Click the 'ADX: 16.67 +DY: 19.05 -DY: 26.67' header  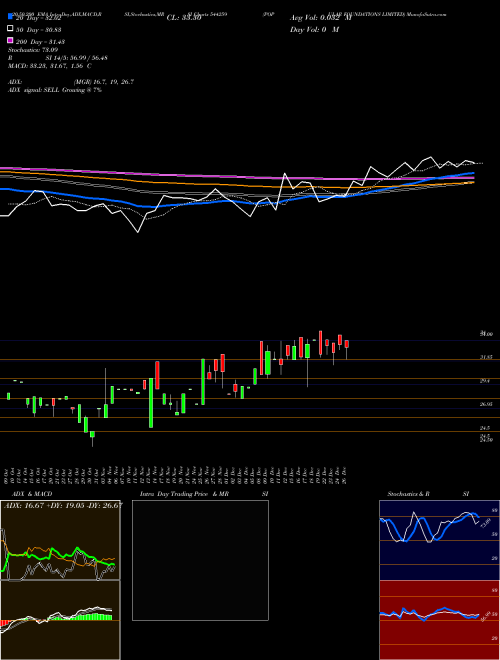[x=63, y=506]
